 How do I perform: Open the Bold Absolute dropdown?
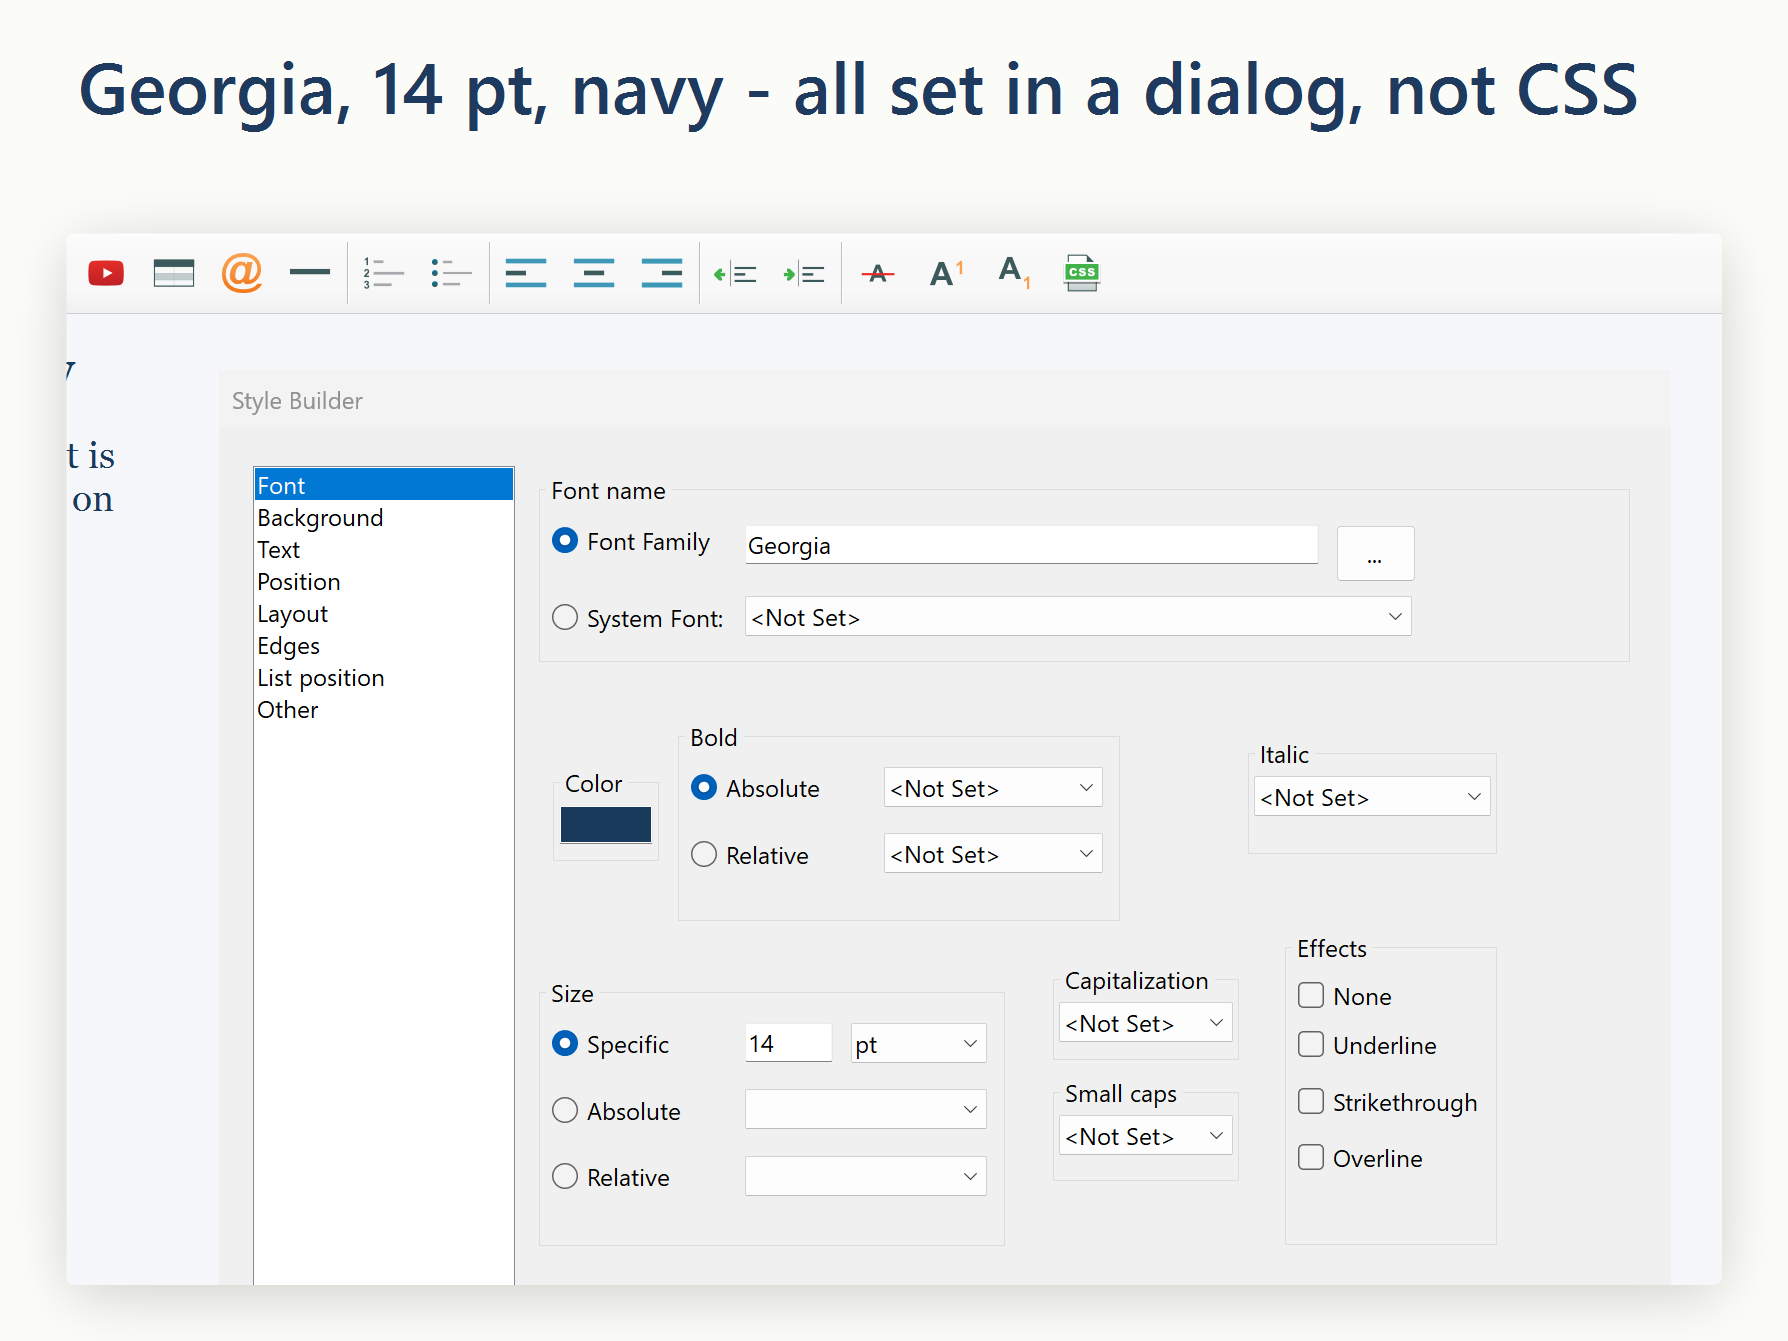(993, 788)
